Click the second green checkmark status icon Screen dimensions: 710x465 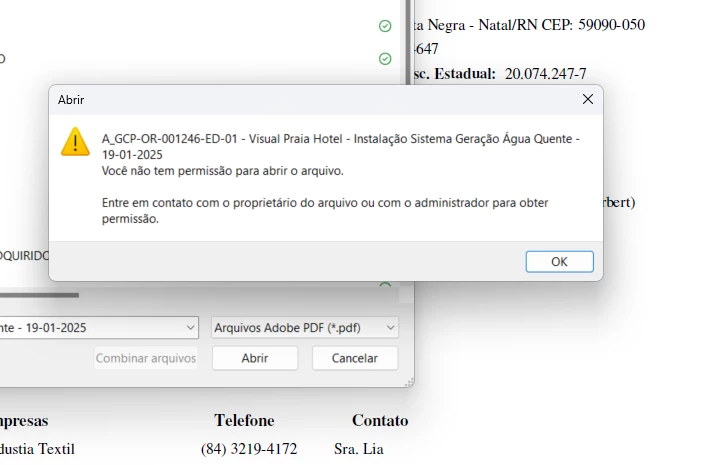[385, 59]
